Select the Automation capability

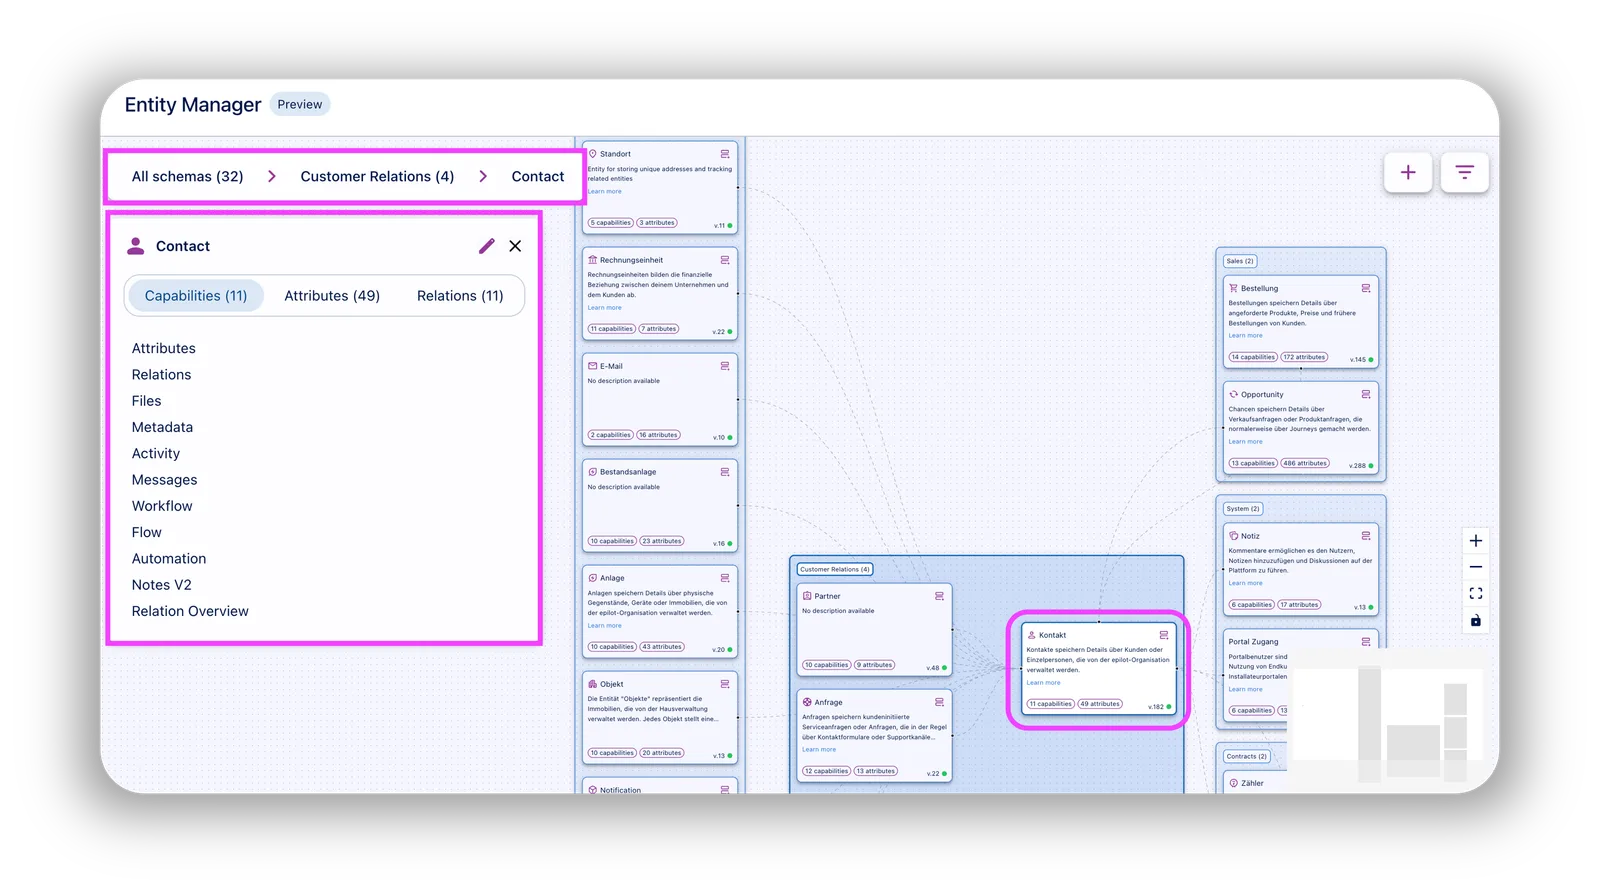click(x=169, y=559)
